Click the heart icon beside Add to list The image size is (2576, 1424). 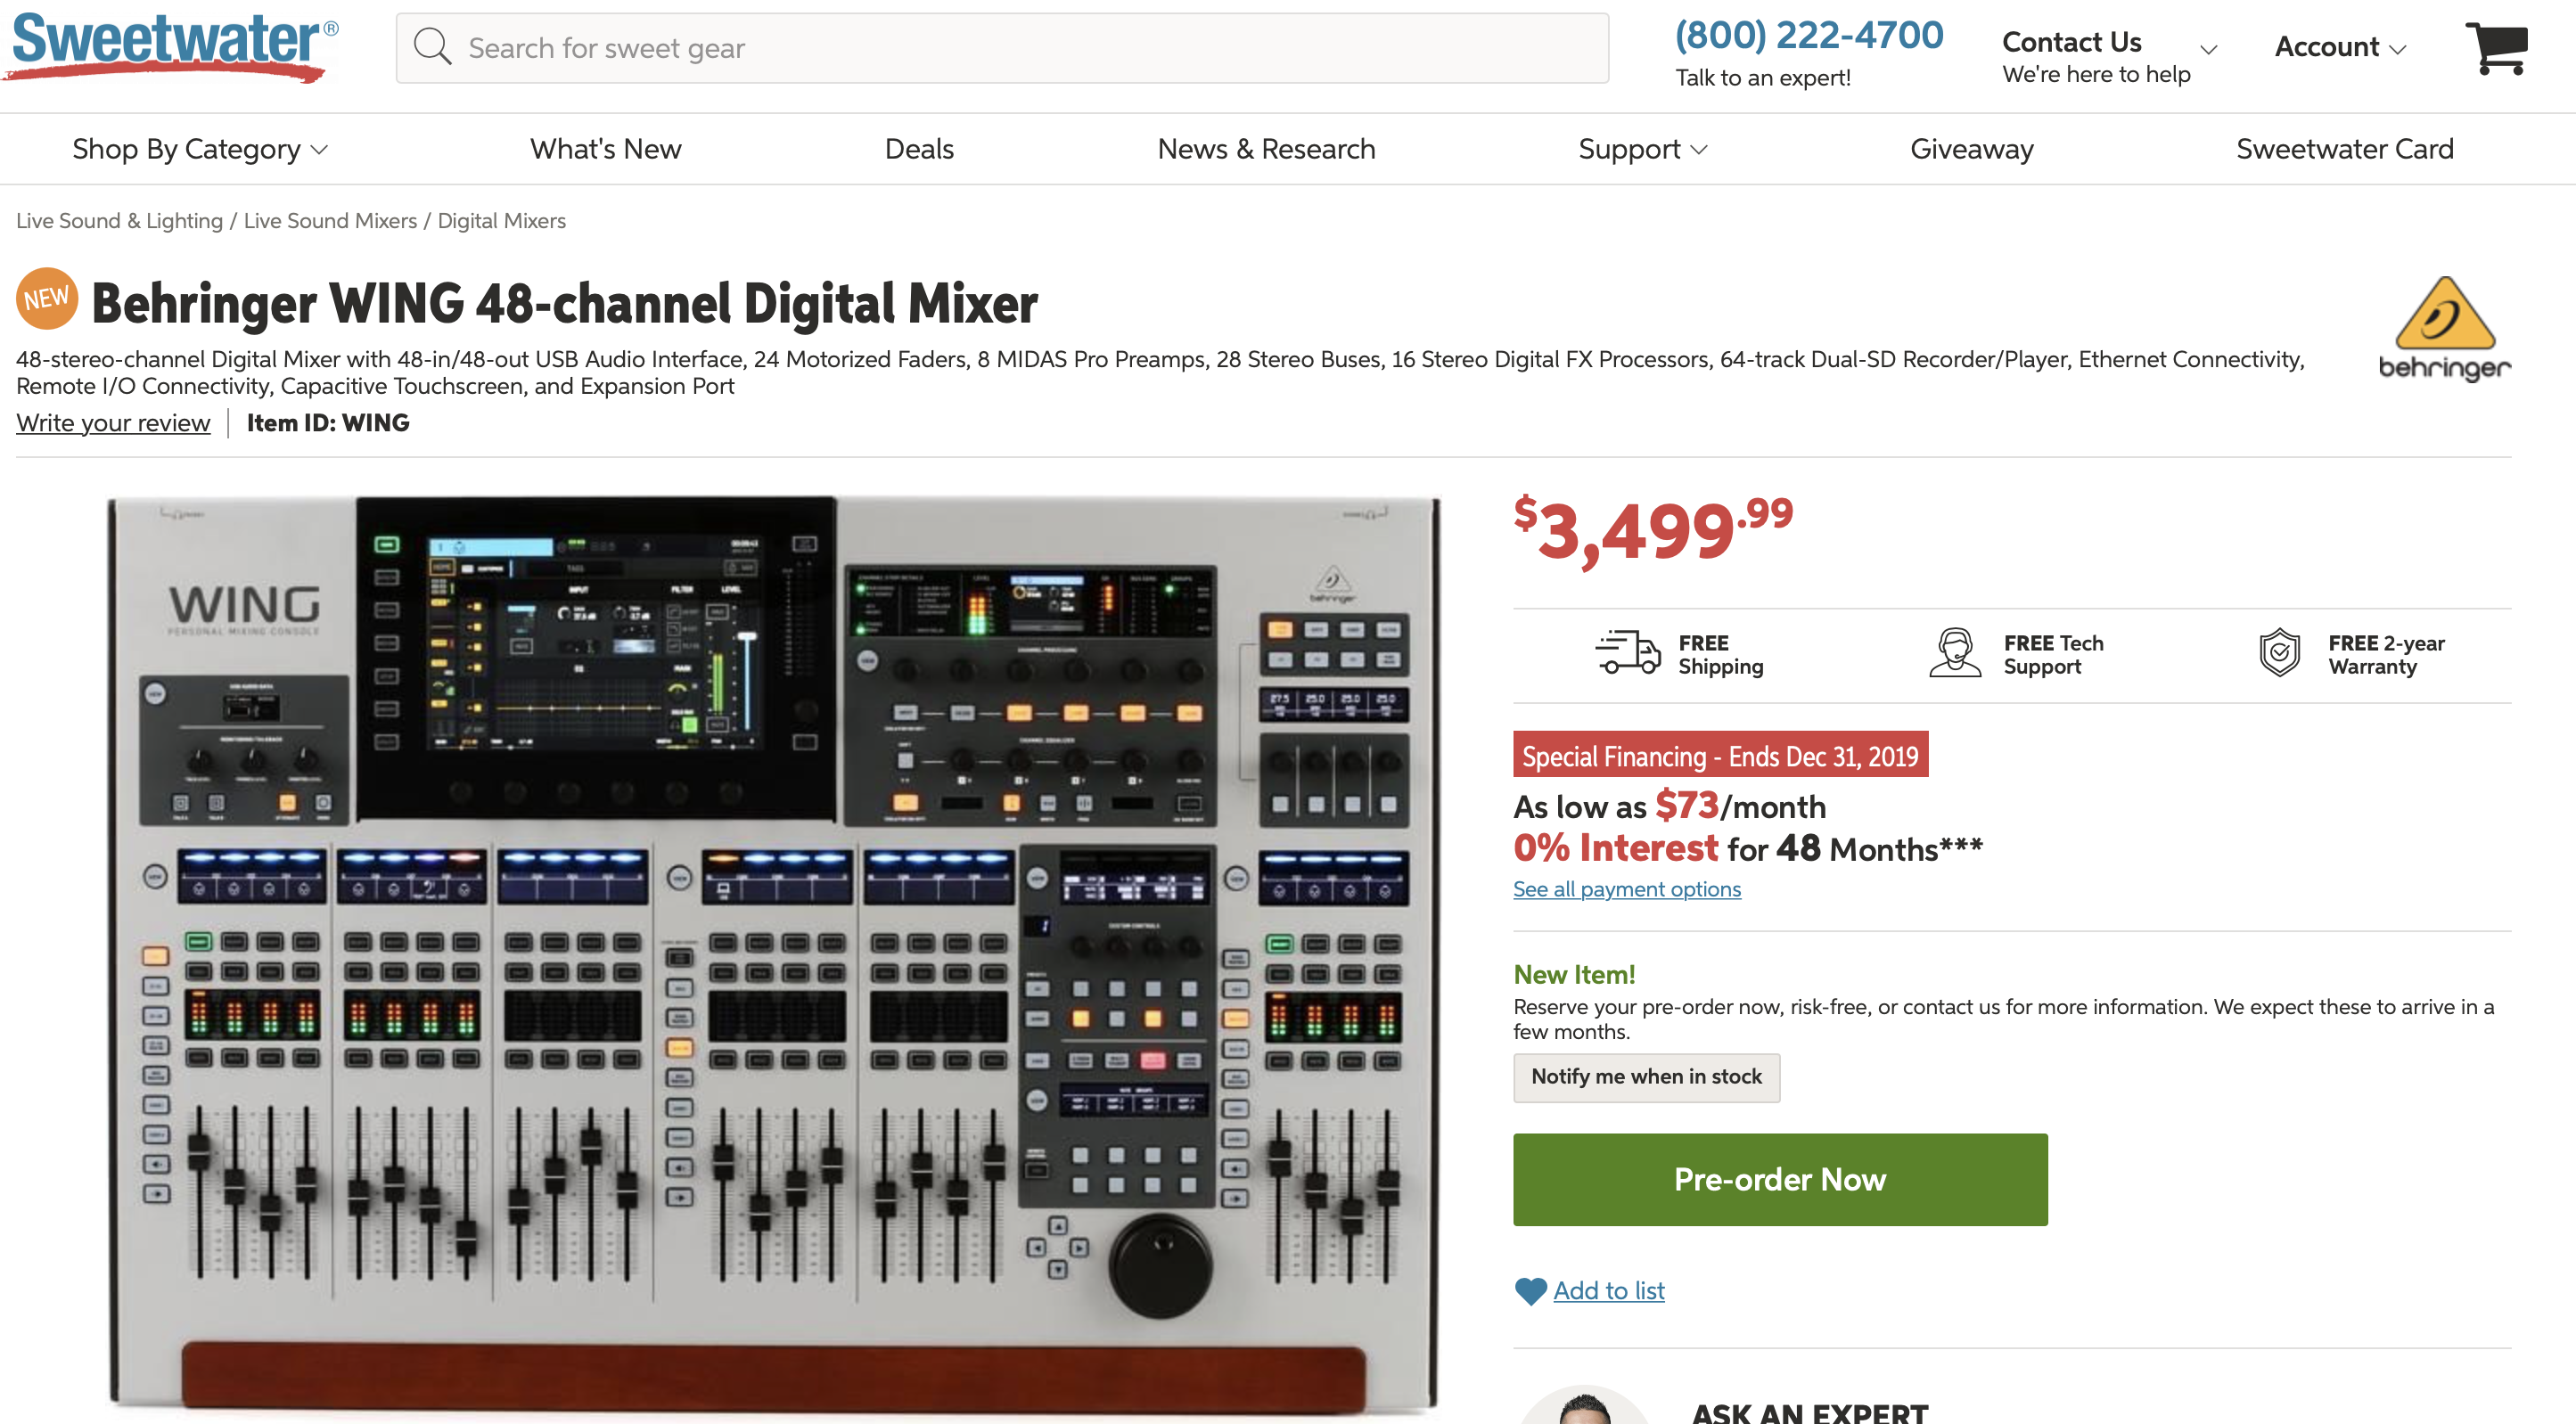pos(1530,1291)
